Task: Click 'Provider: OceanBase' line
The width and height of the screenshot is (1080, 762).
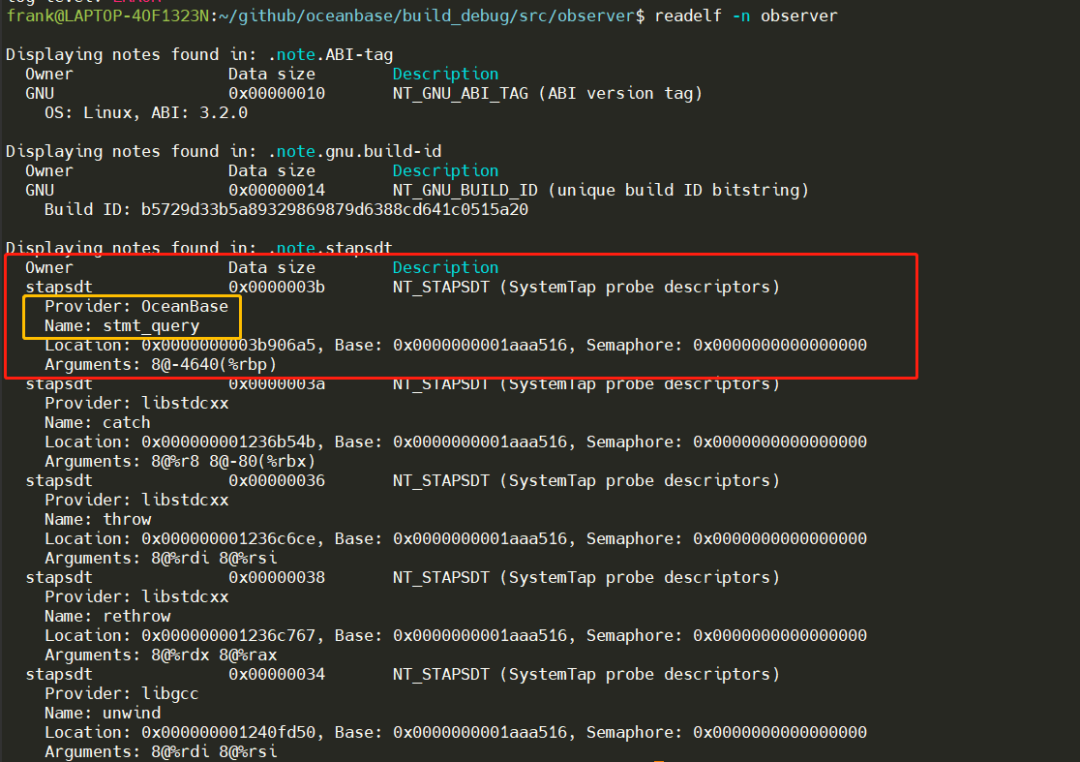Action: (x=136, y=306)
